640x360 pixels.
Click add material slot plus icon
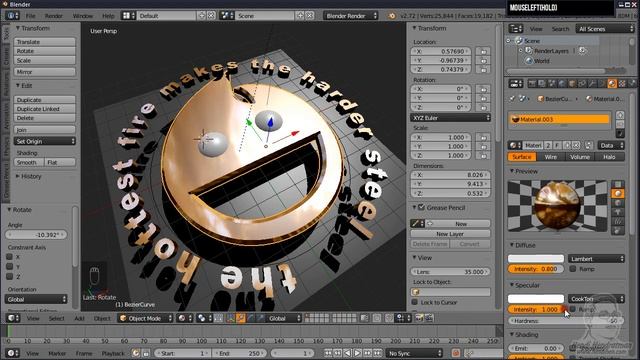pos(620,115)
